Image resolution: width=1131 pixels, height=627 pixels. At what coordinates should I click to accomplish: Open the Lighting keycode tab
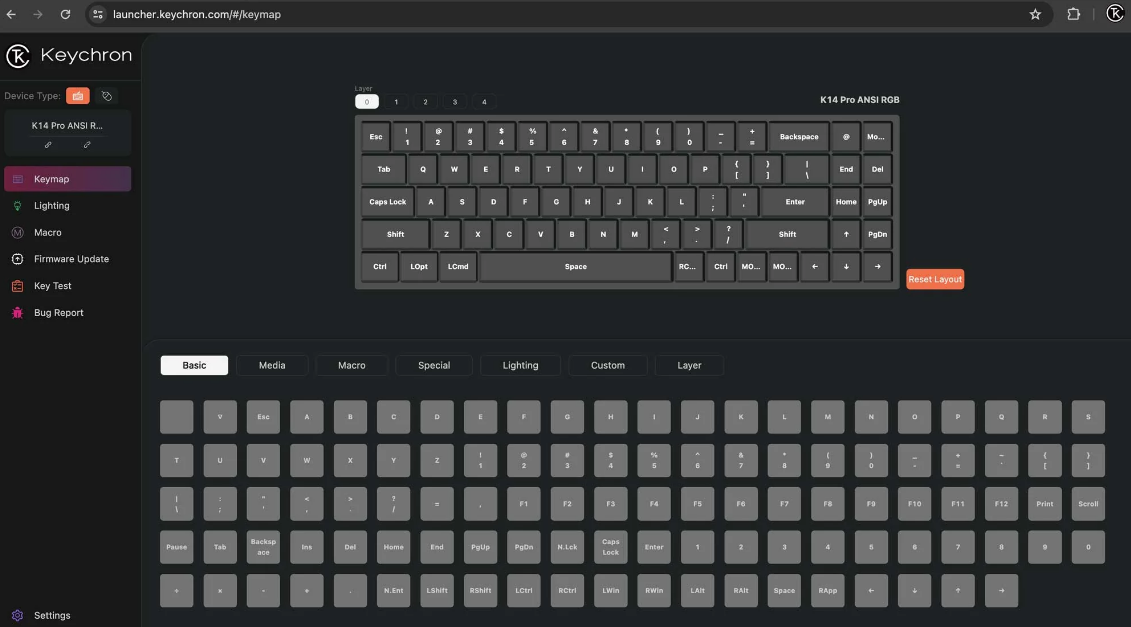tap(520, 365)
